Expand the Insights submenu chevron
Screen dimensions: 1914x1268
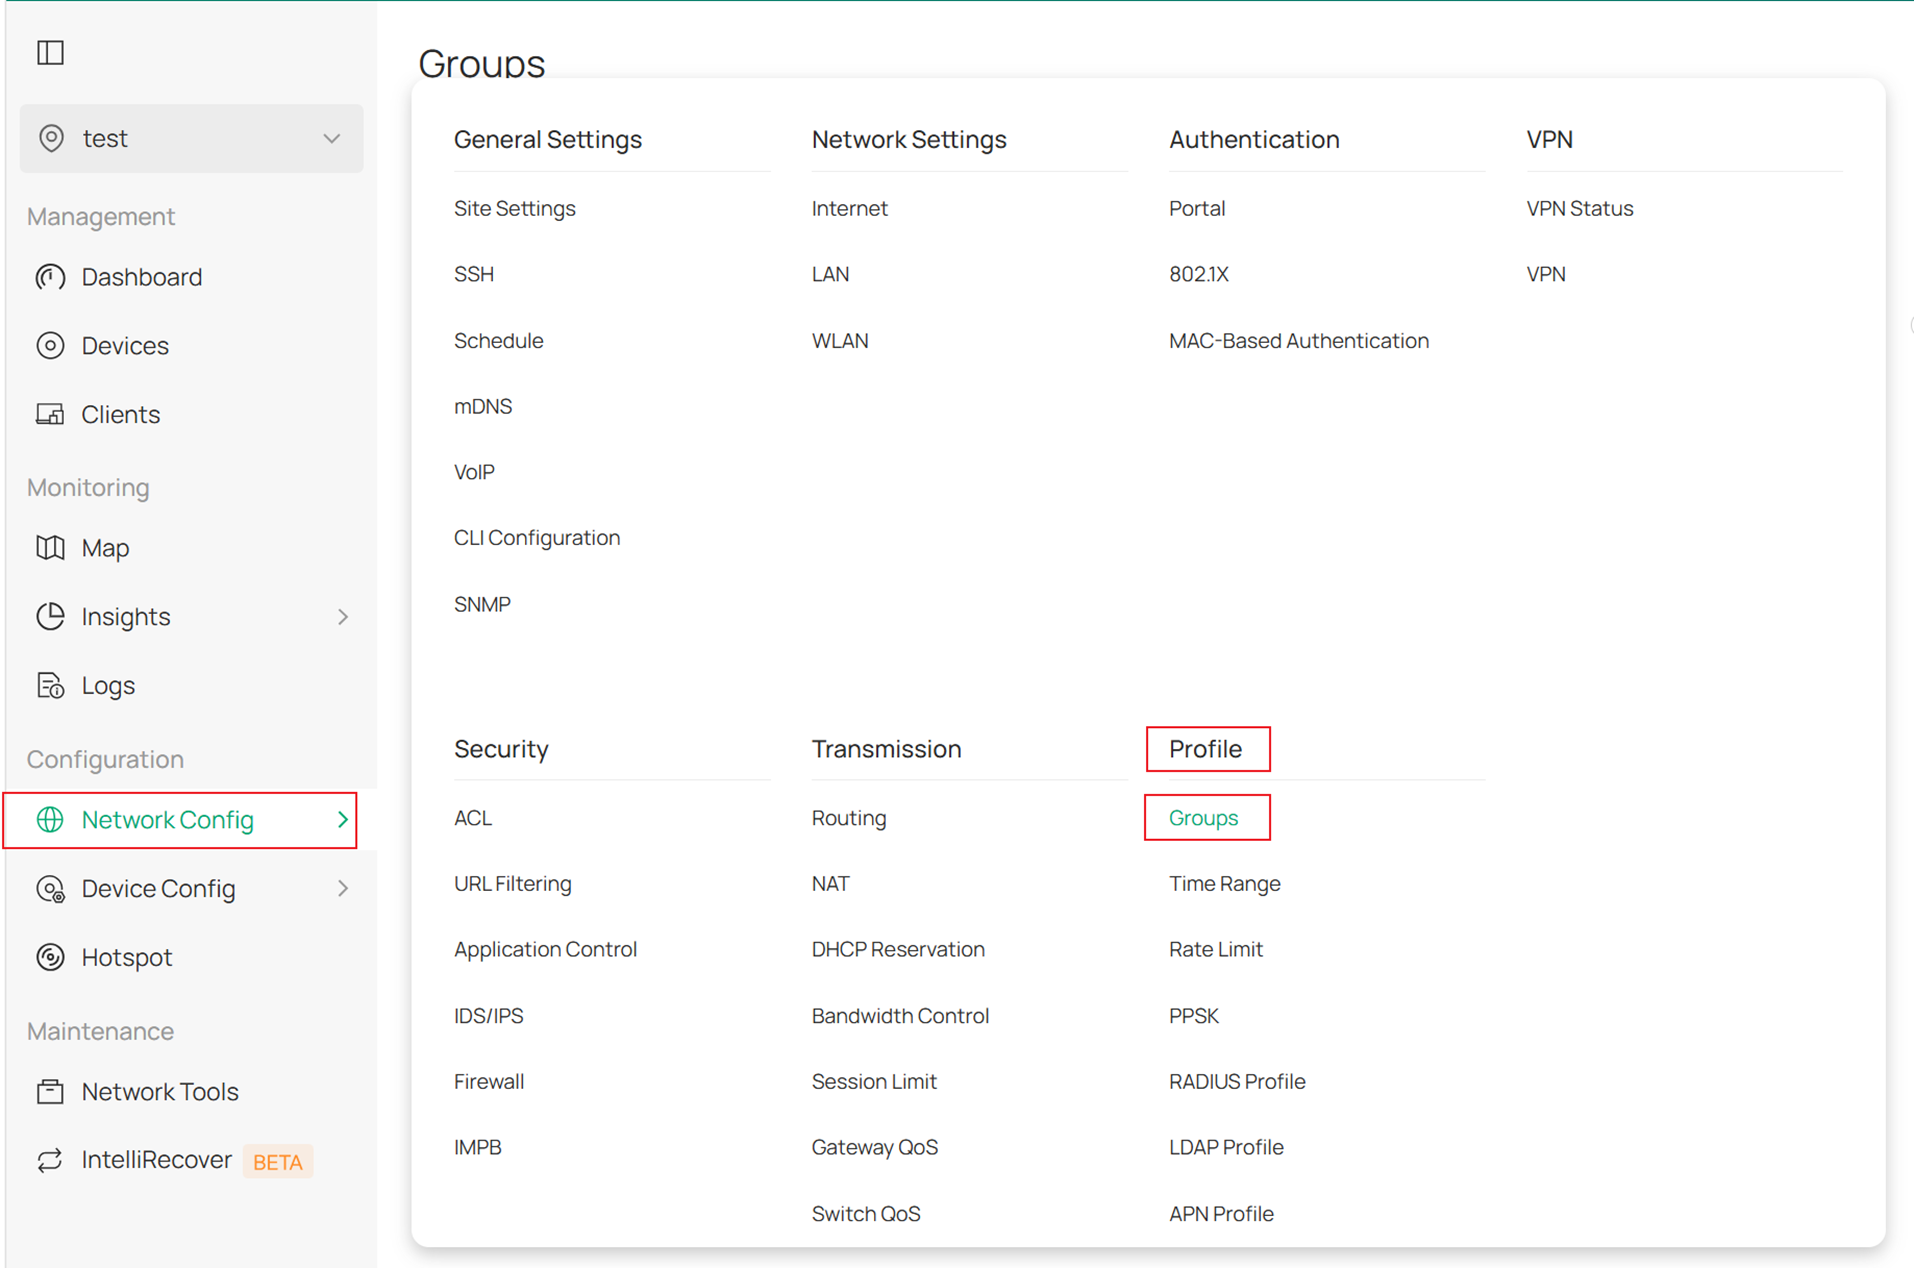click(x=344, y=617)
